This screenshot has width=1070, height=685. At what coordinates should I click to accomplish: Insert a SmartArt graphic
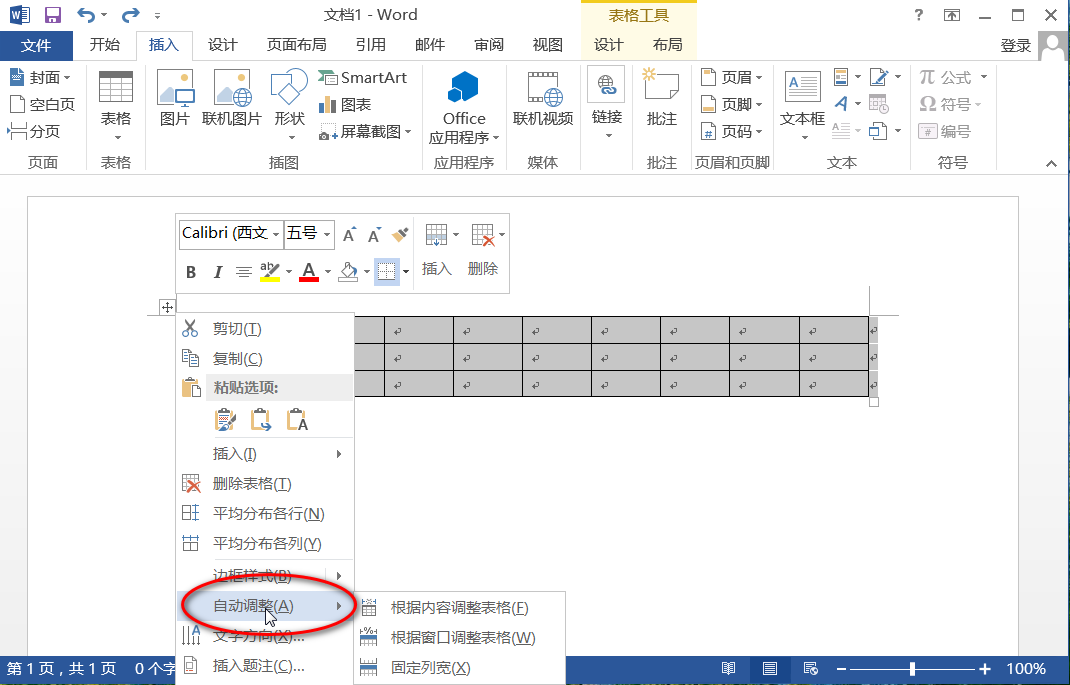362,77
